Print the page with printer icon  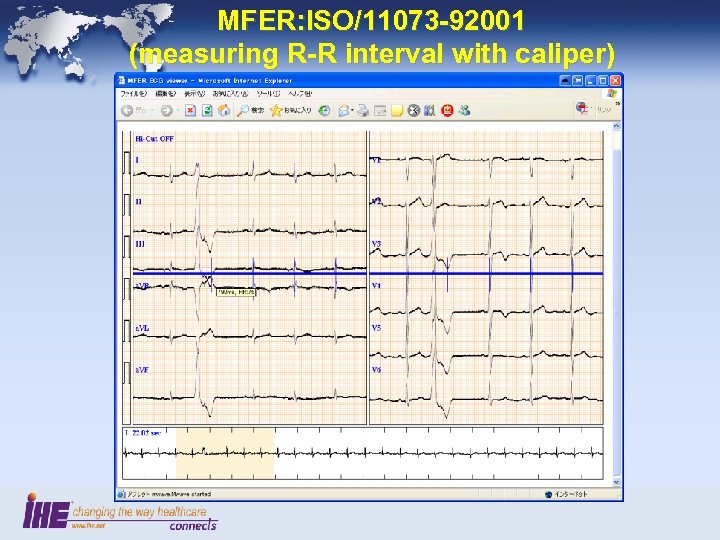(363, 111)
